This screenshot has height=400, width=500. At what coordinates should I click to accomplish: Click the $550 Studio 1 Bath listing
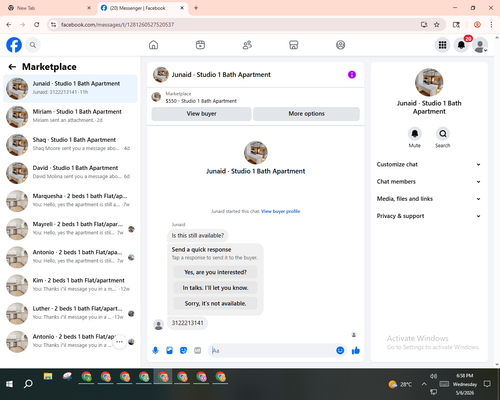[x=201, y=101]
